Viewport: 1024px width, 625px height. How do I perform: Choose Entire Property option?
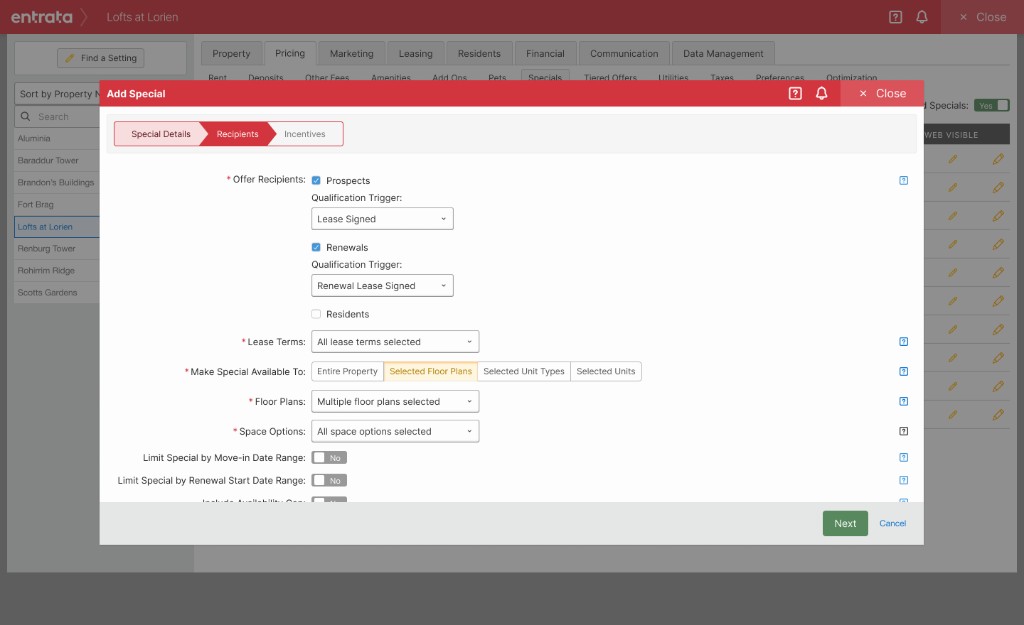tap(347, 371)
